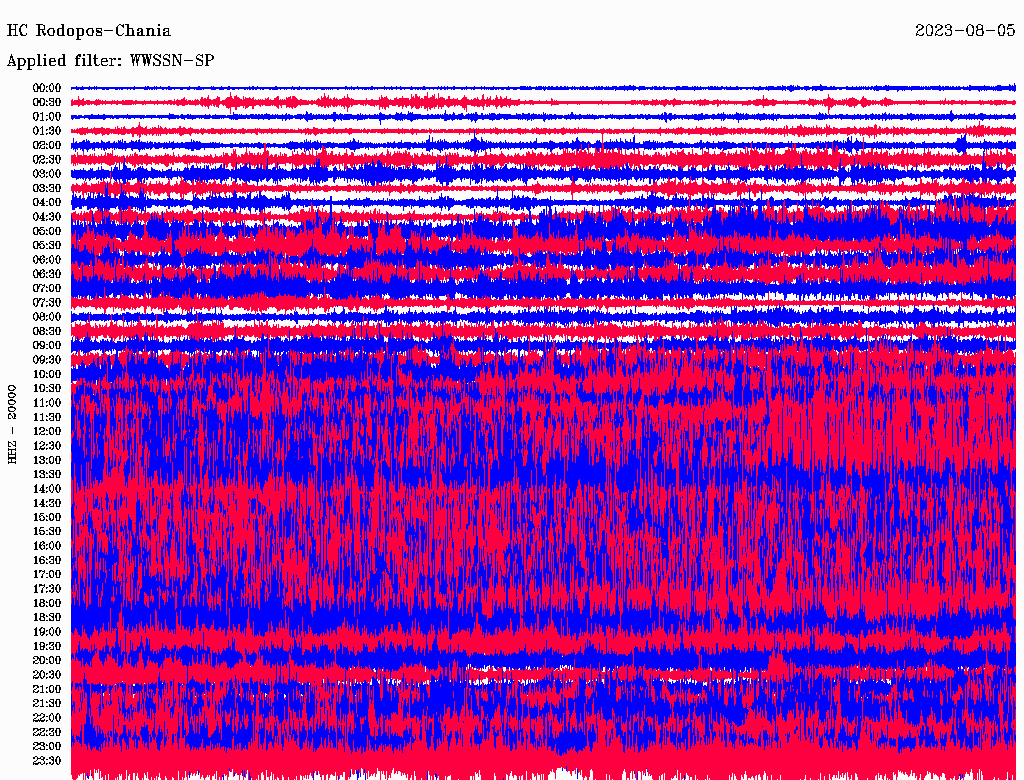Image resolution: width=1024 pixels, height=780 pixels.
Task: Click the '17:00' time label
Action: (x=47, y=574)
